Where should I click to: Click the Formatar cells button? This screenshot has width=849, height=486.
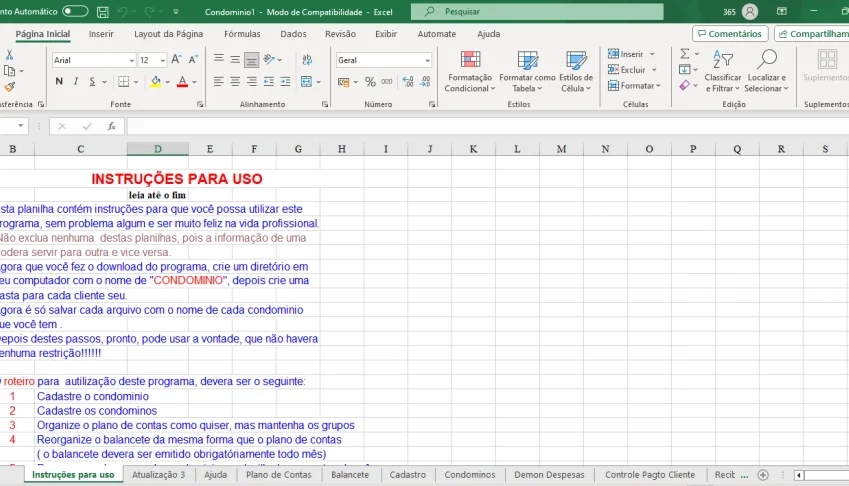(634, 86)
